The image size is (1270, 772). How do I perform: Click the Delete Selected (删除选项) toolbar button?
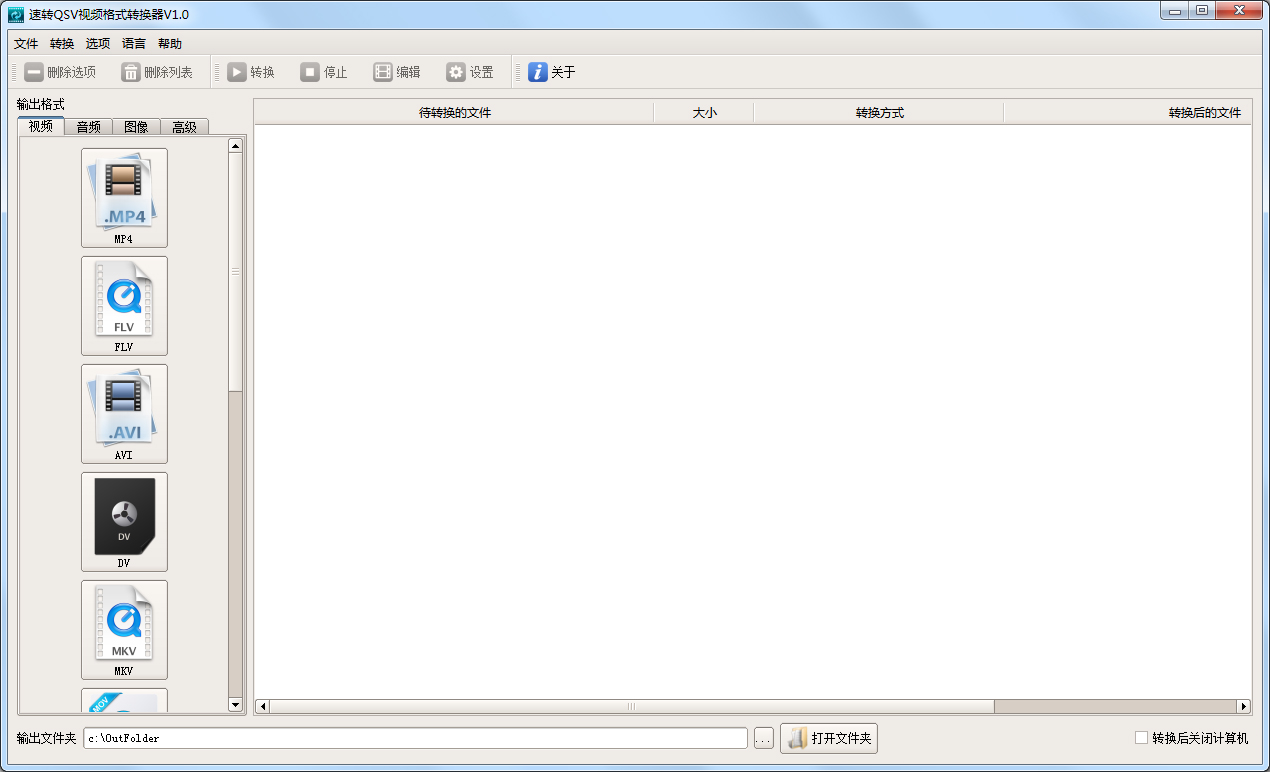pyautogui.click(x=60, y=72)
